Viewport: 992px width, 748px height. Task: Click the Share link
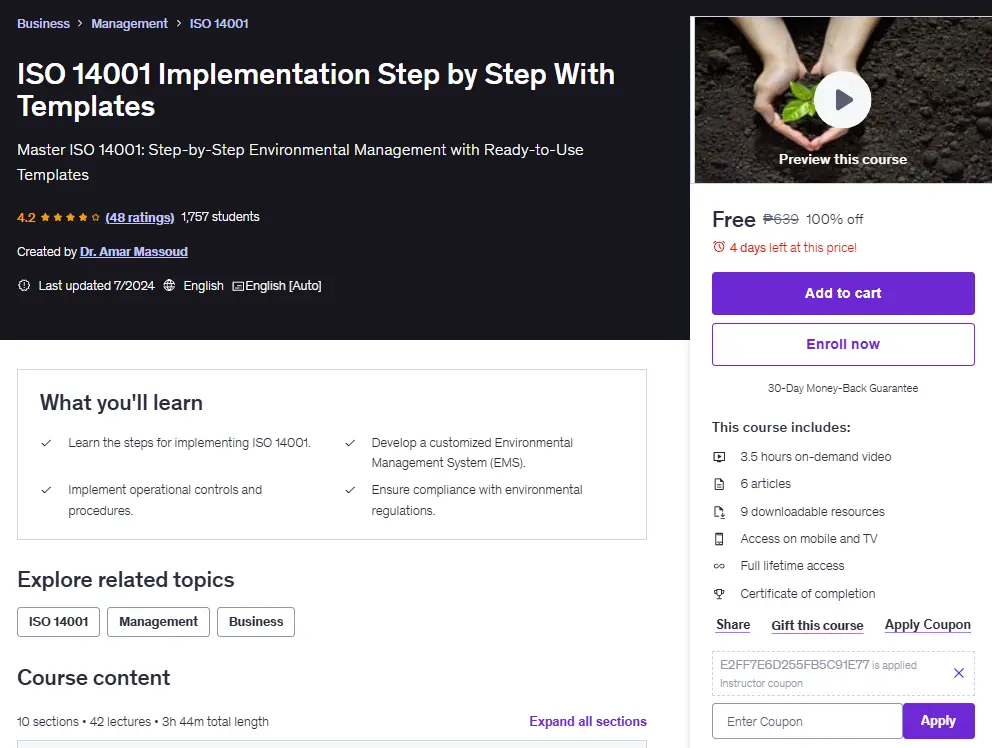(733, 625)
